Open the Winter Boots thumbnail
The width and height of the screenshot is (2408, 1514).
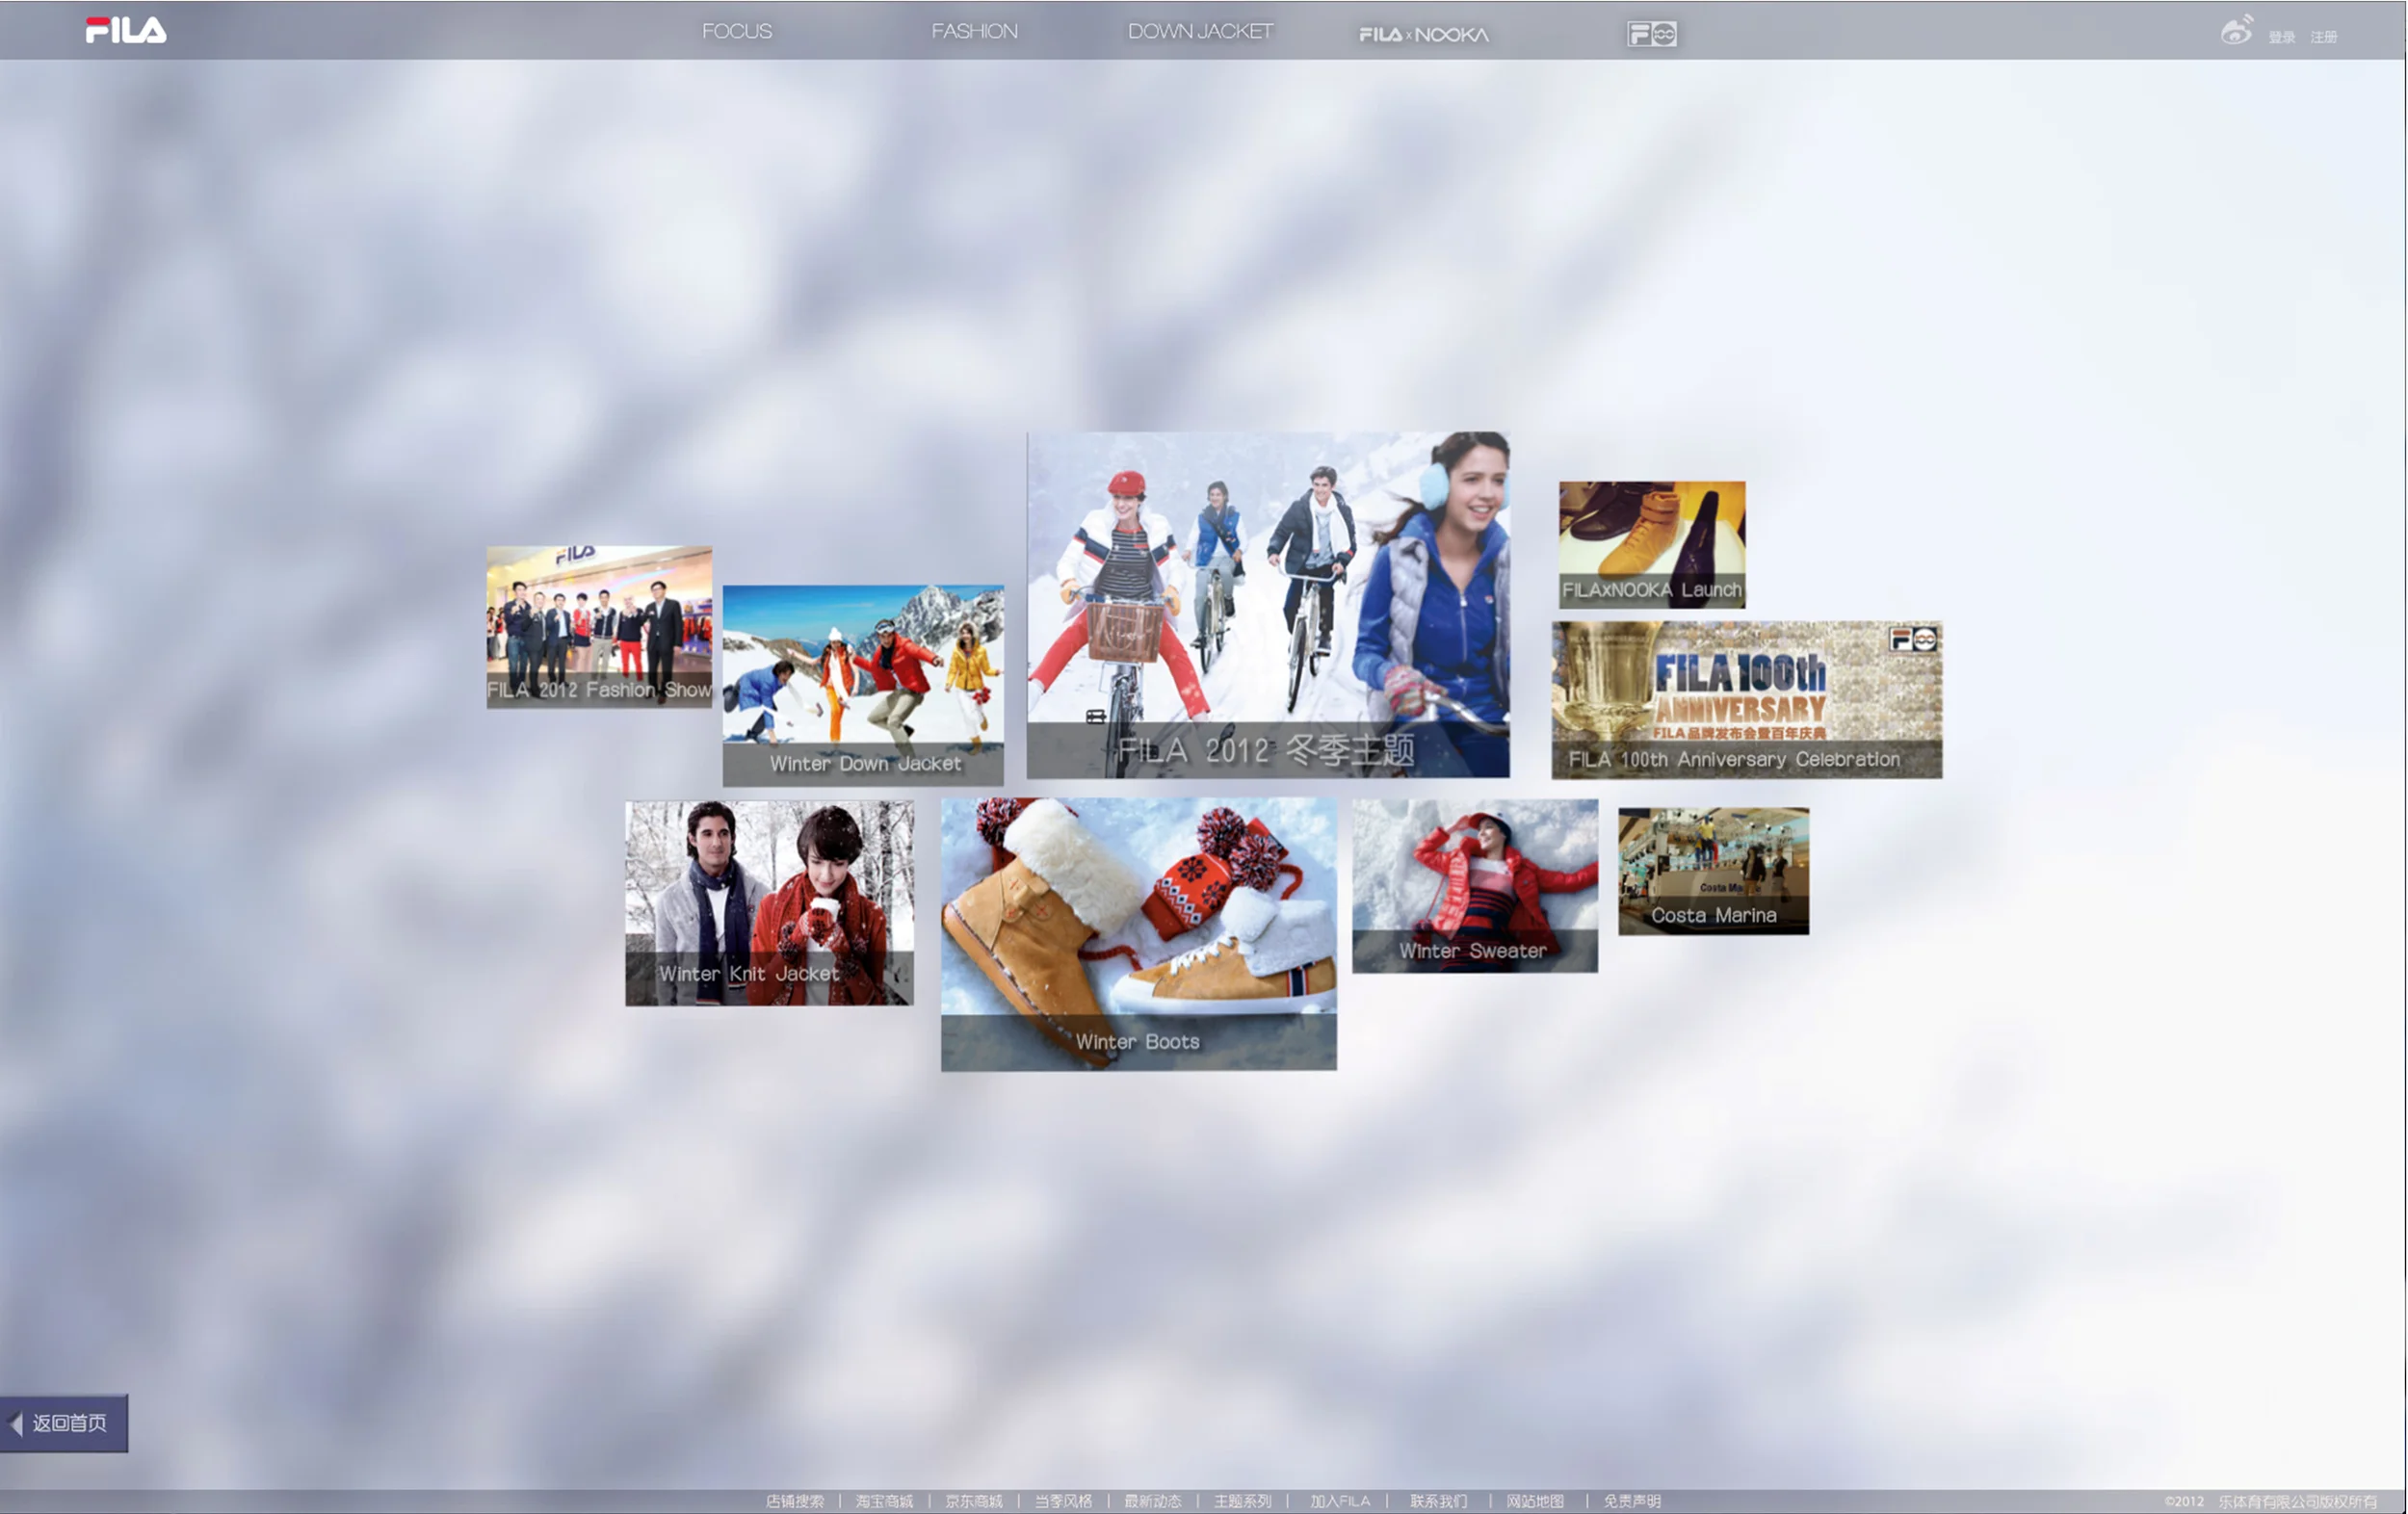point(1139,934)
